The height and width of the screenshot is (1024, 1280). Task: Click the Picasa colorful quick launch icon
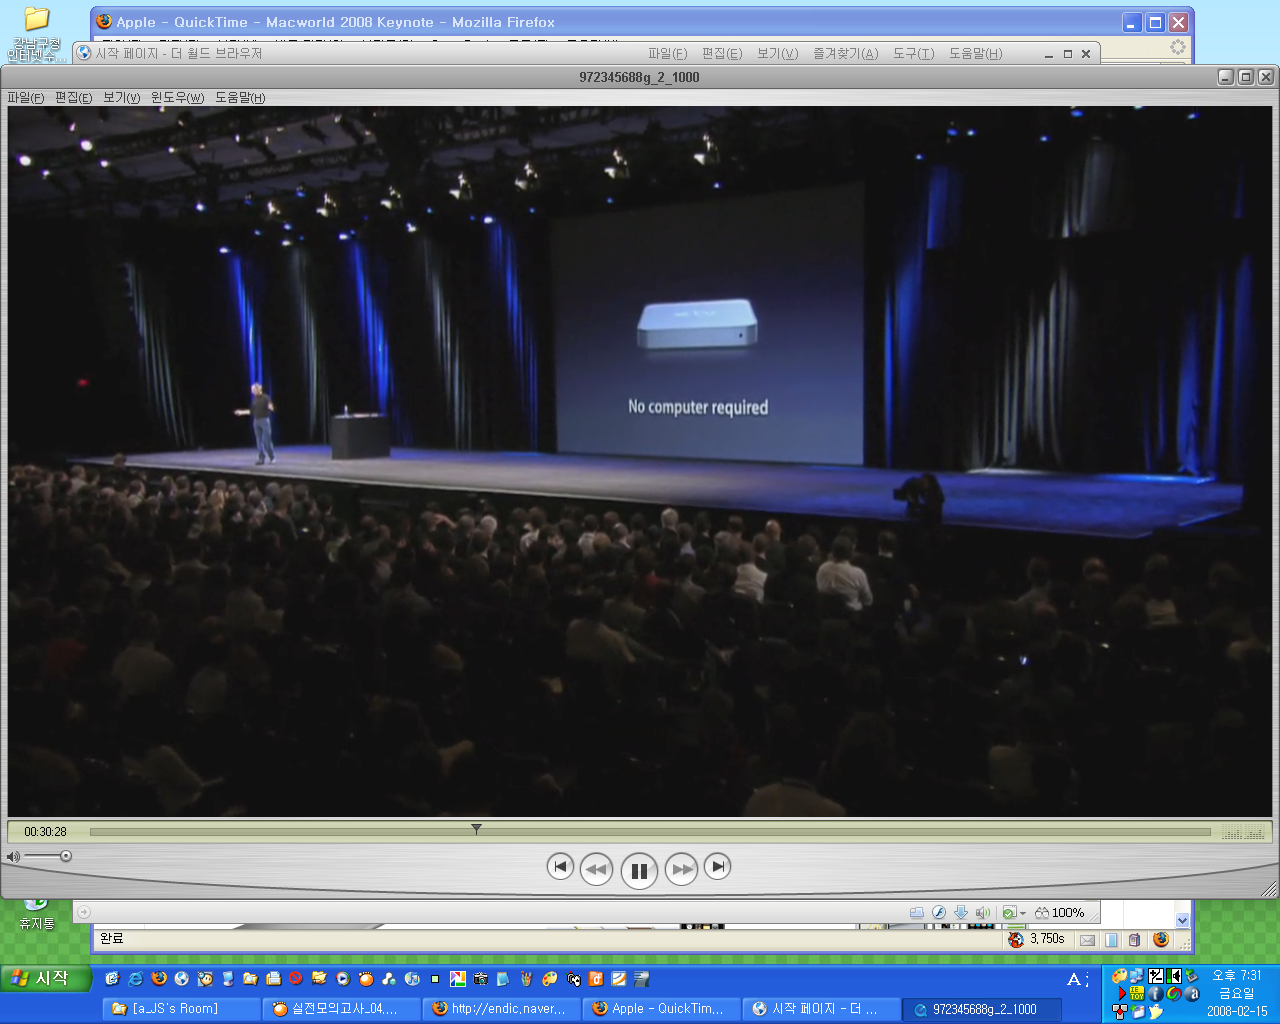click(457, 979)
